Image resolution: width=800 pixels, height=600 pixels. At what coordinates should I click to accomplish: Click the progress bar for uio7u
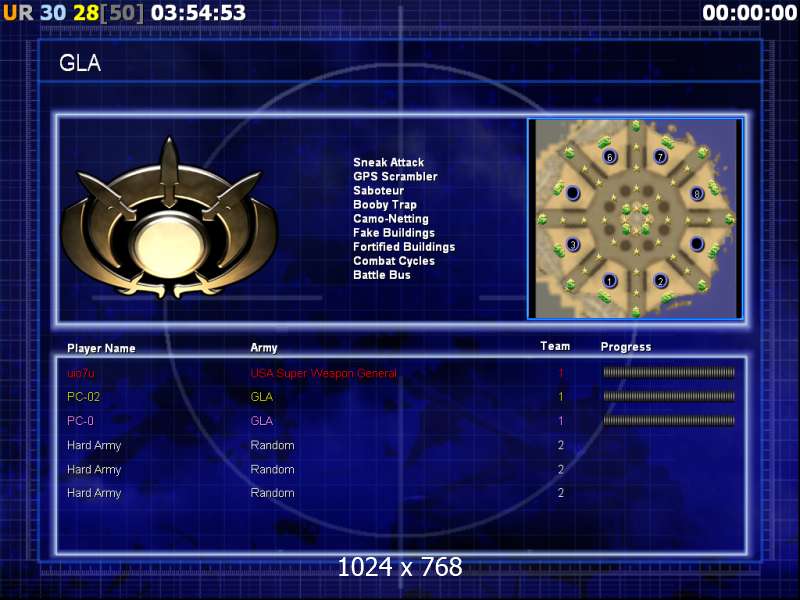tap(669, 372)
